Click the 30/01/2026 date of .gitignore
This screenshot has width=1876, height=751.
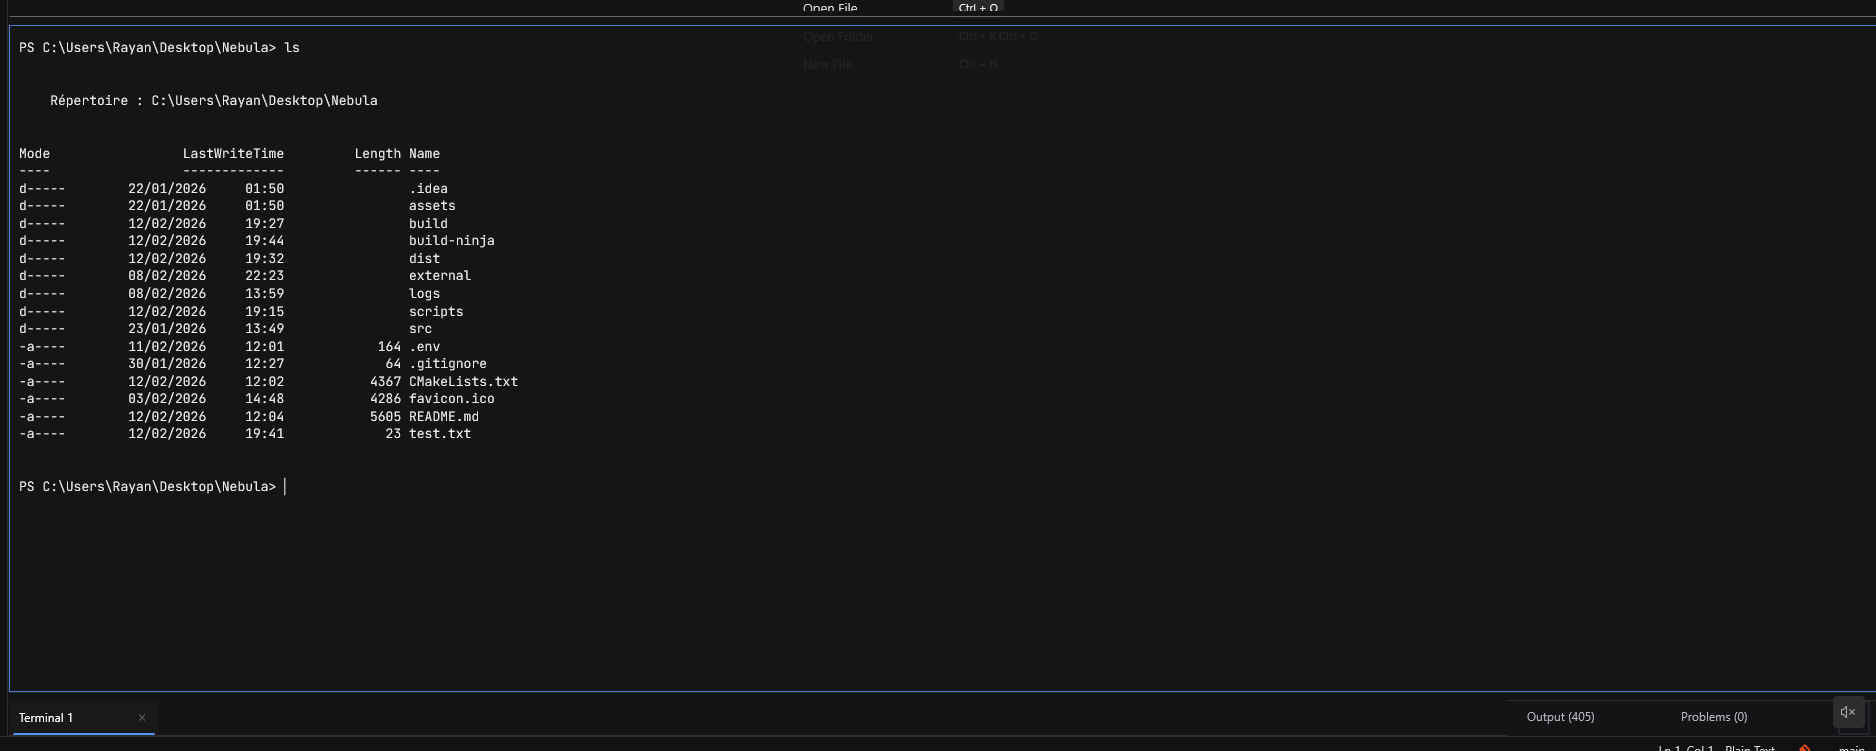(167, 364)
